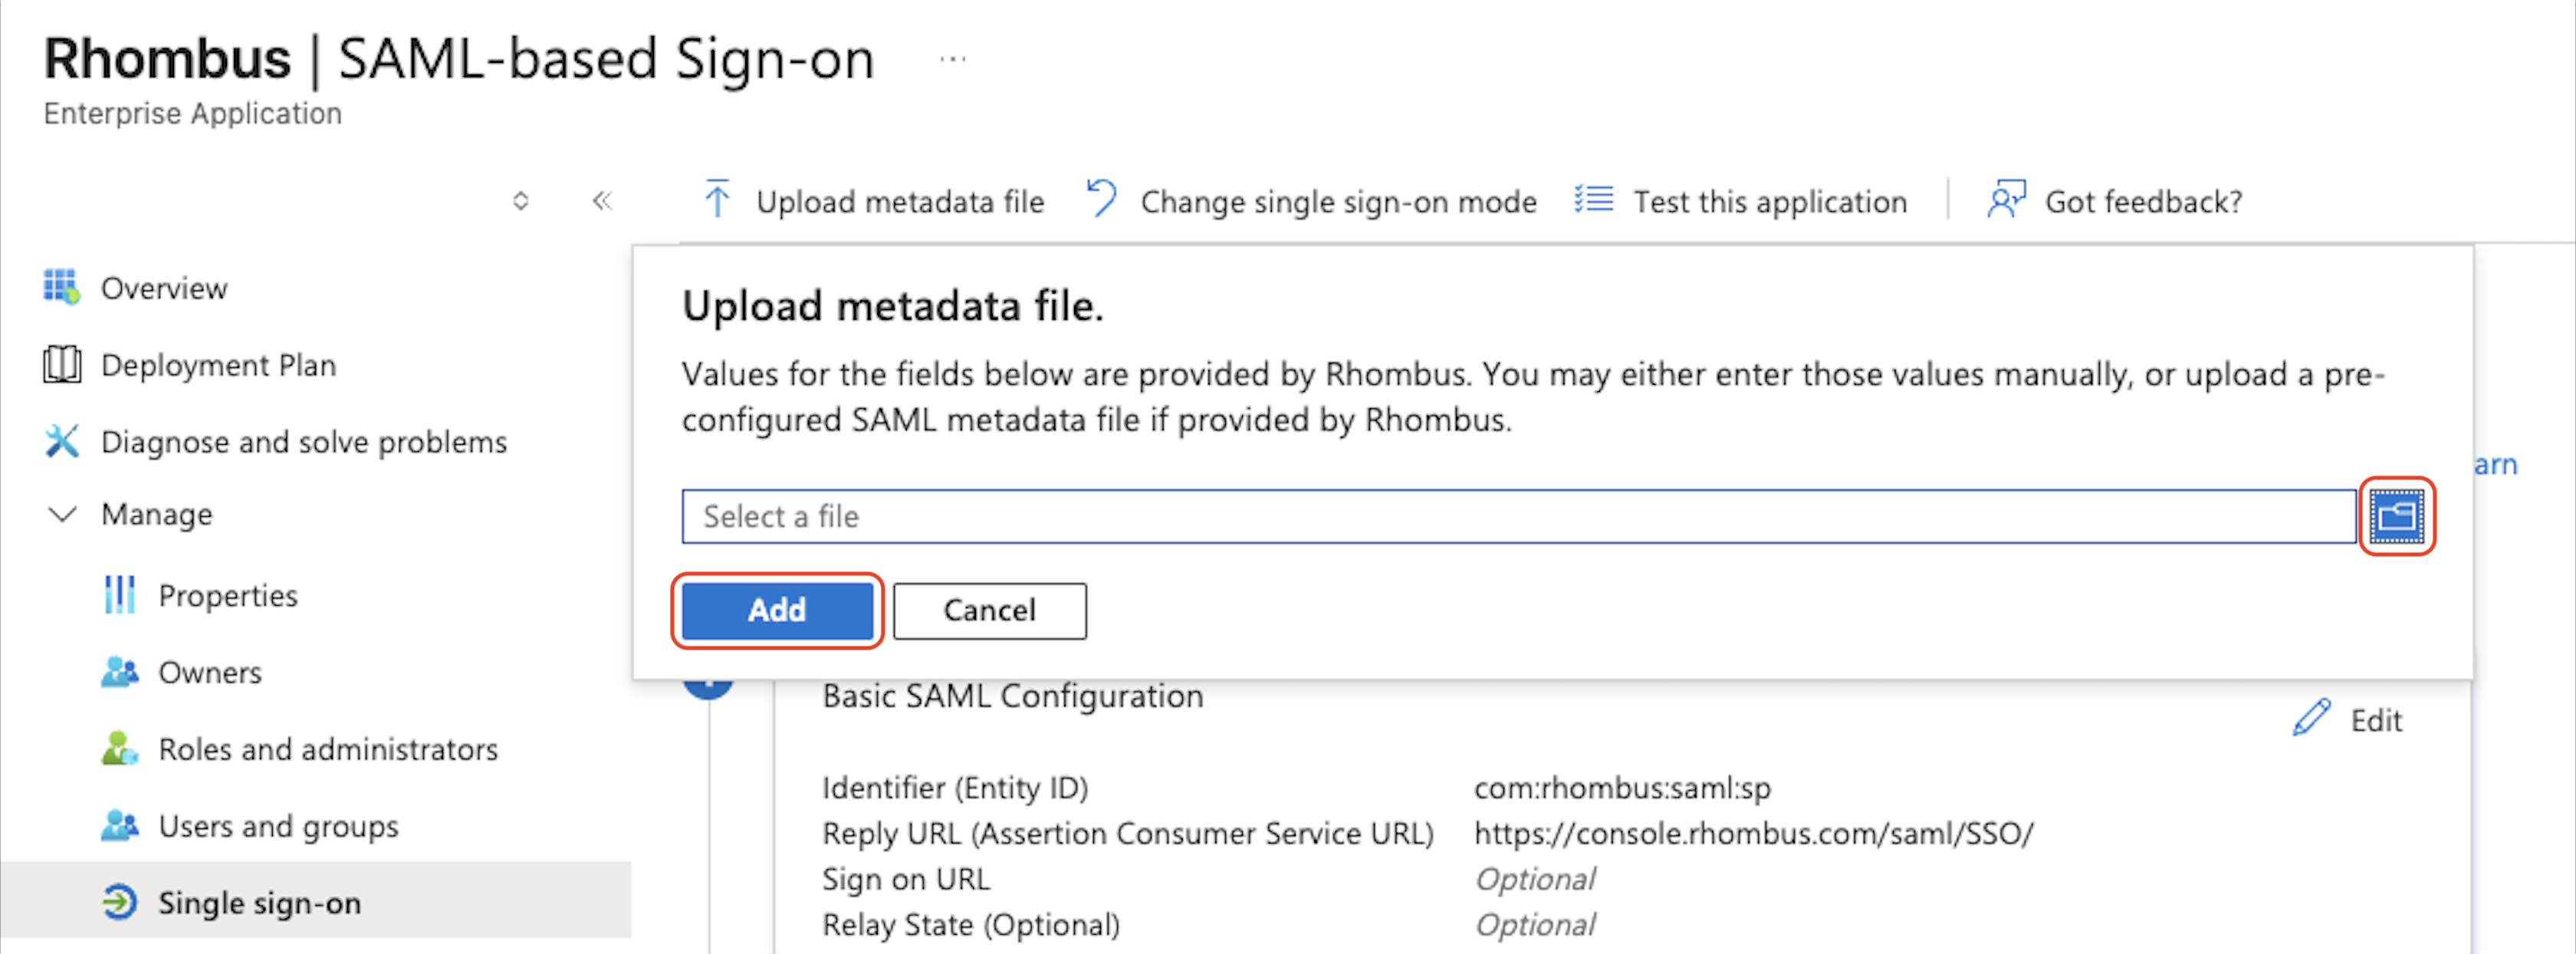The width and height of the screenshot is (2576, 954).
Task: Click the Upload metadata file arrow icon
Action: (717, 200)
